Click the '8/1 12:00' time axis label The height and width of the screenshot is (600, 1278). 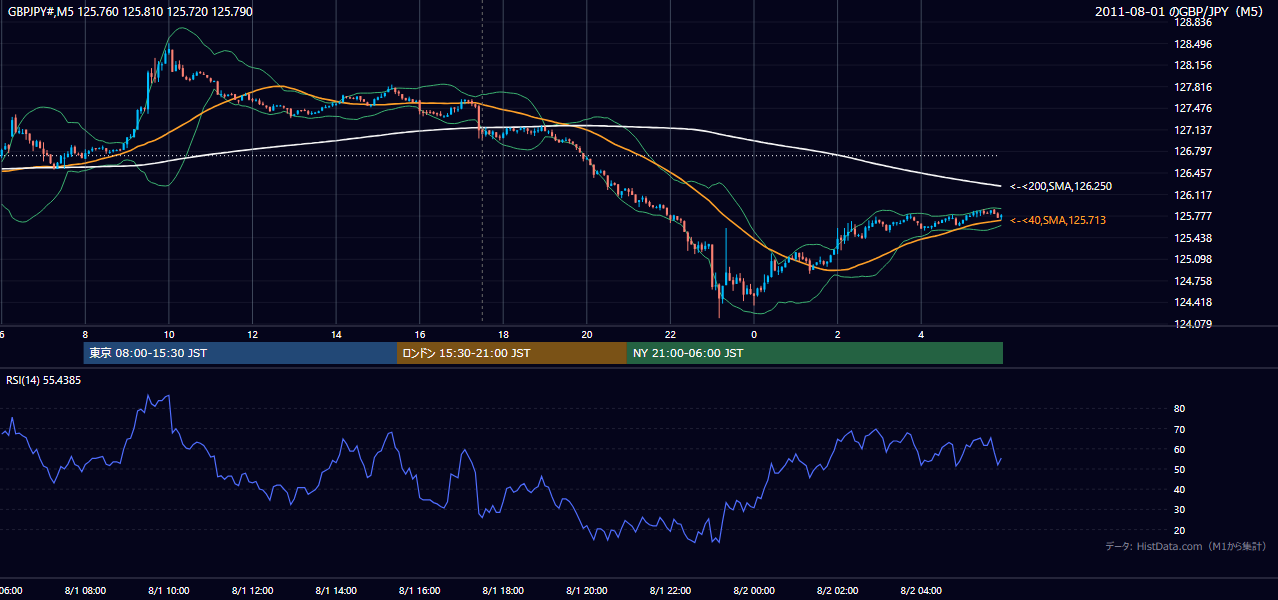252,591
